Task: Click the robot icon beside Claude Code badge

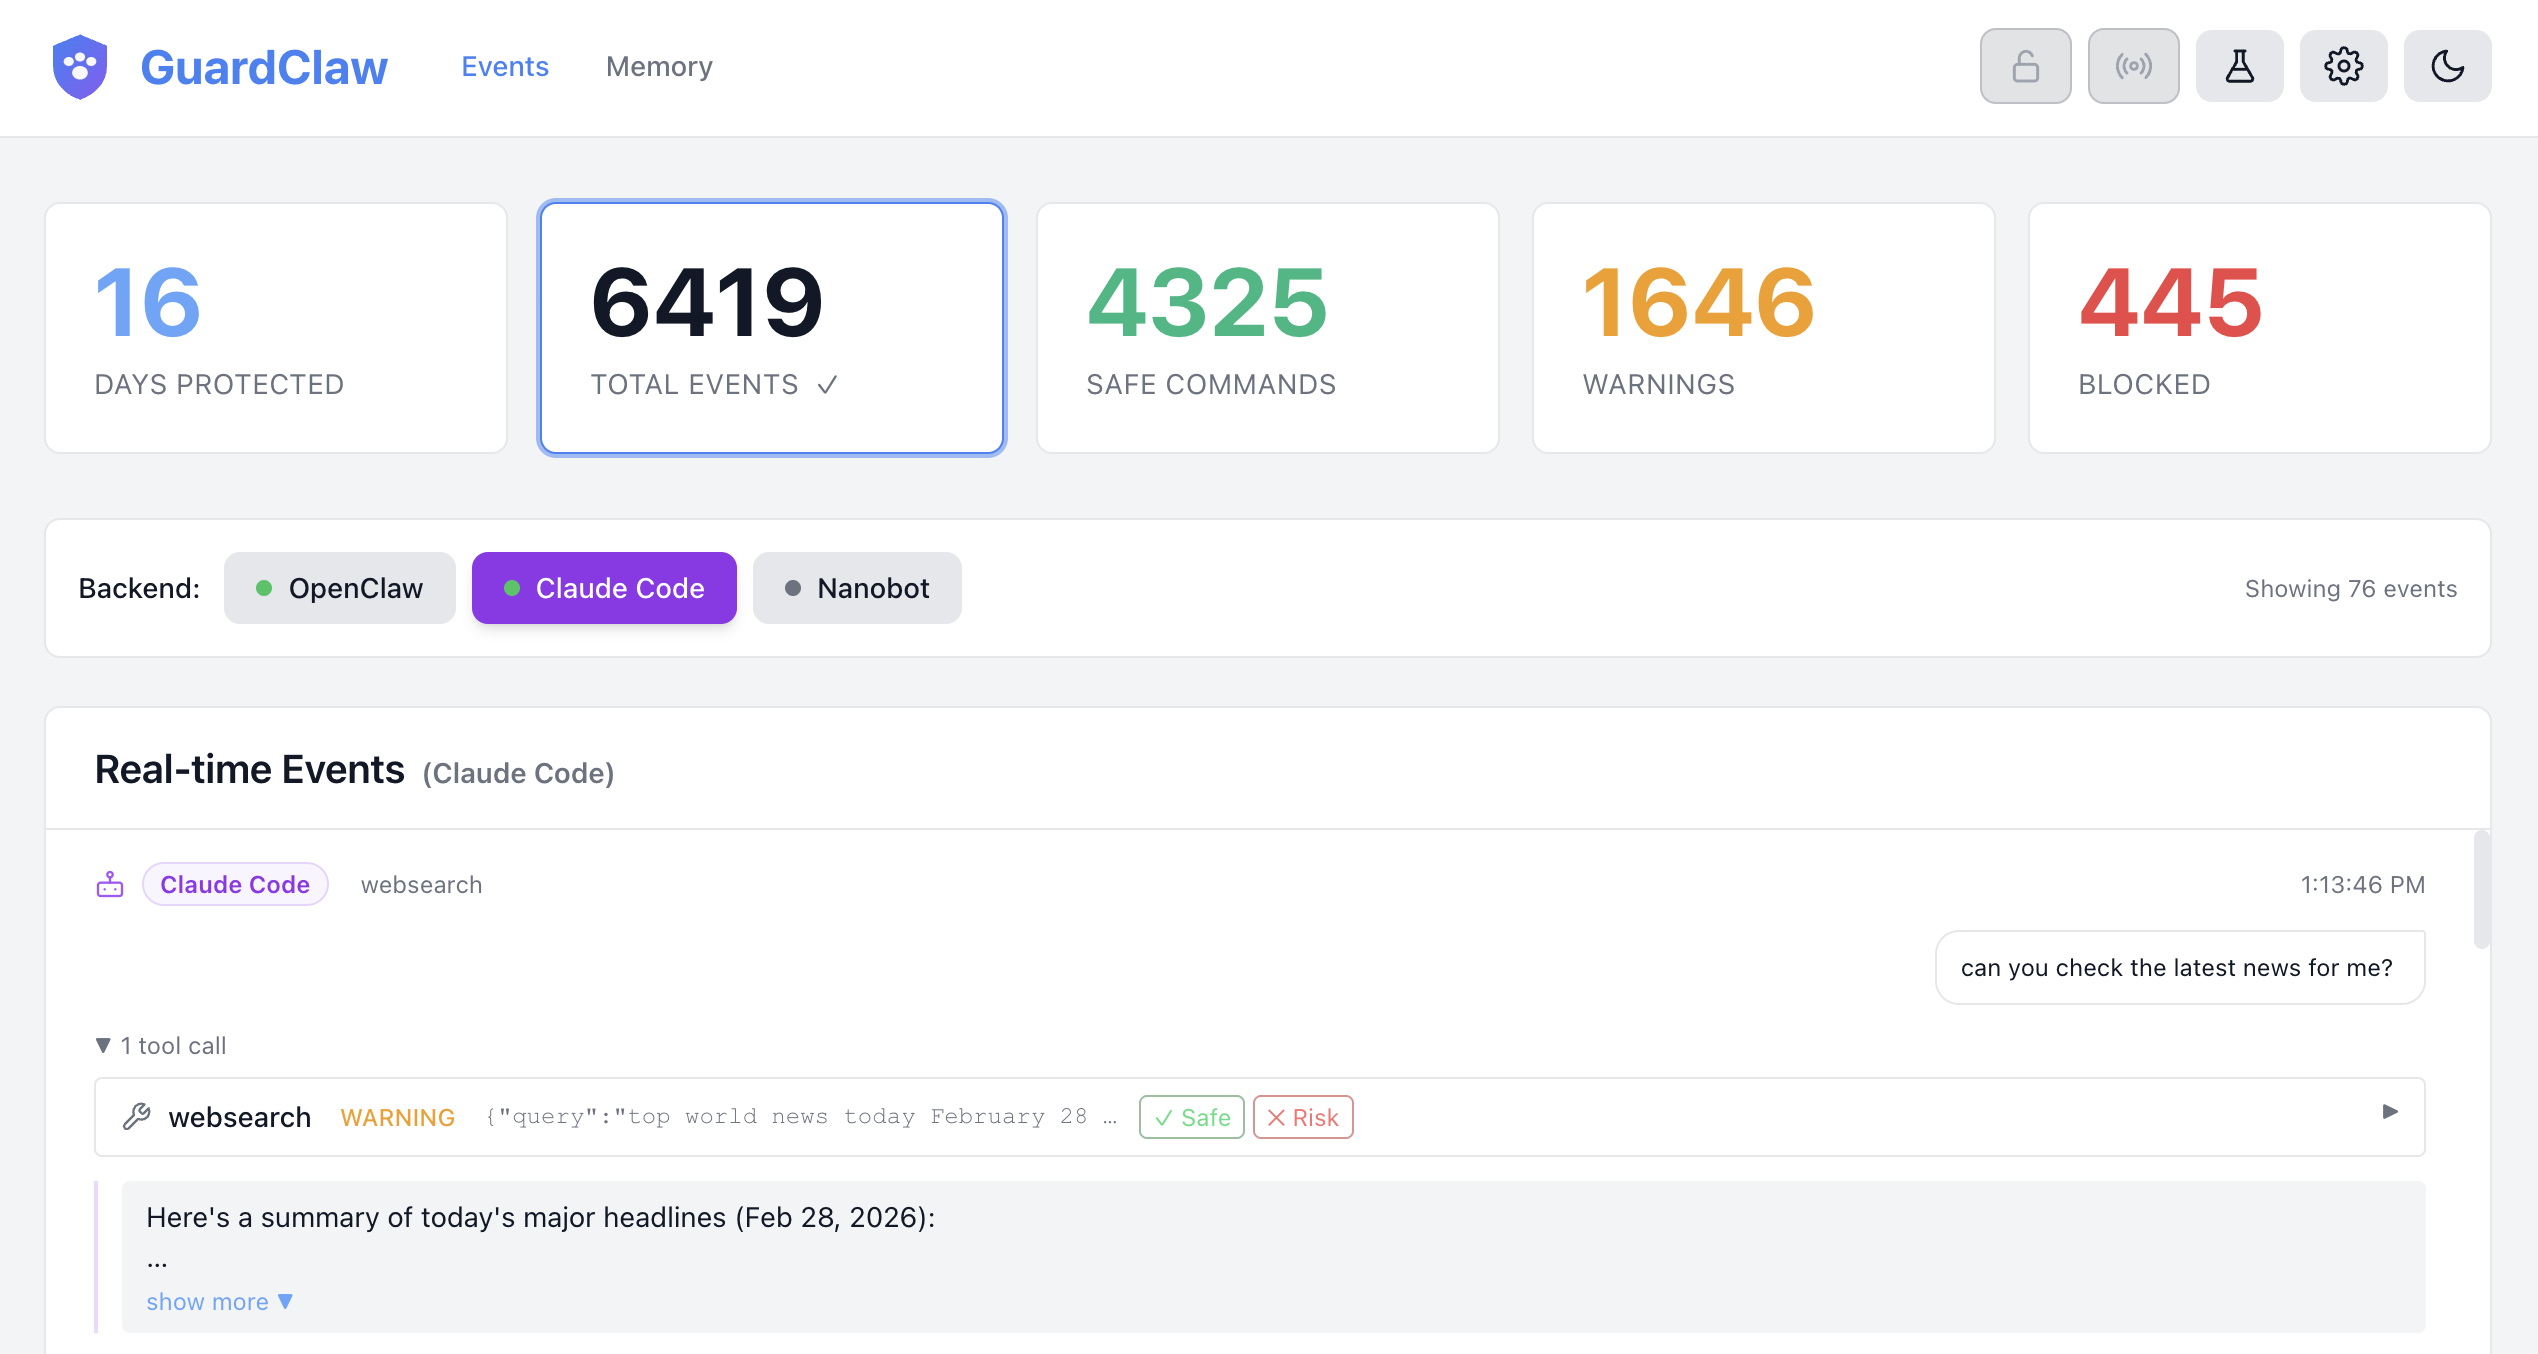Action: pyautogui.click(x=110, y=884)
